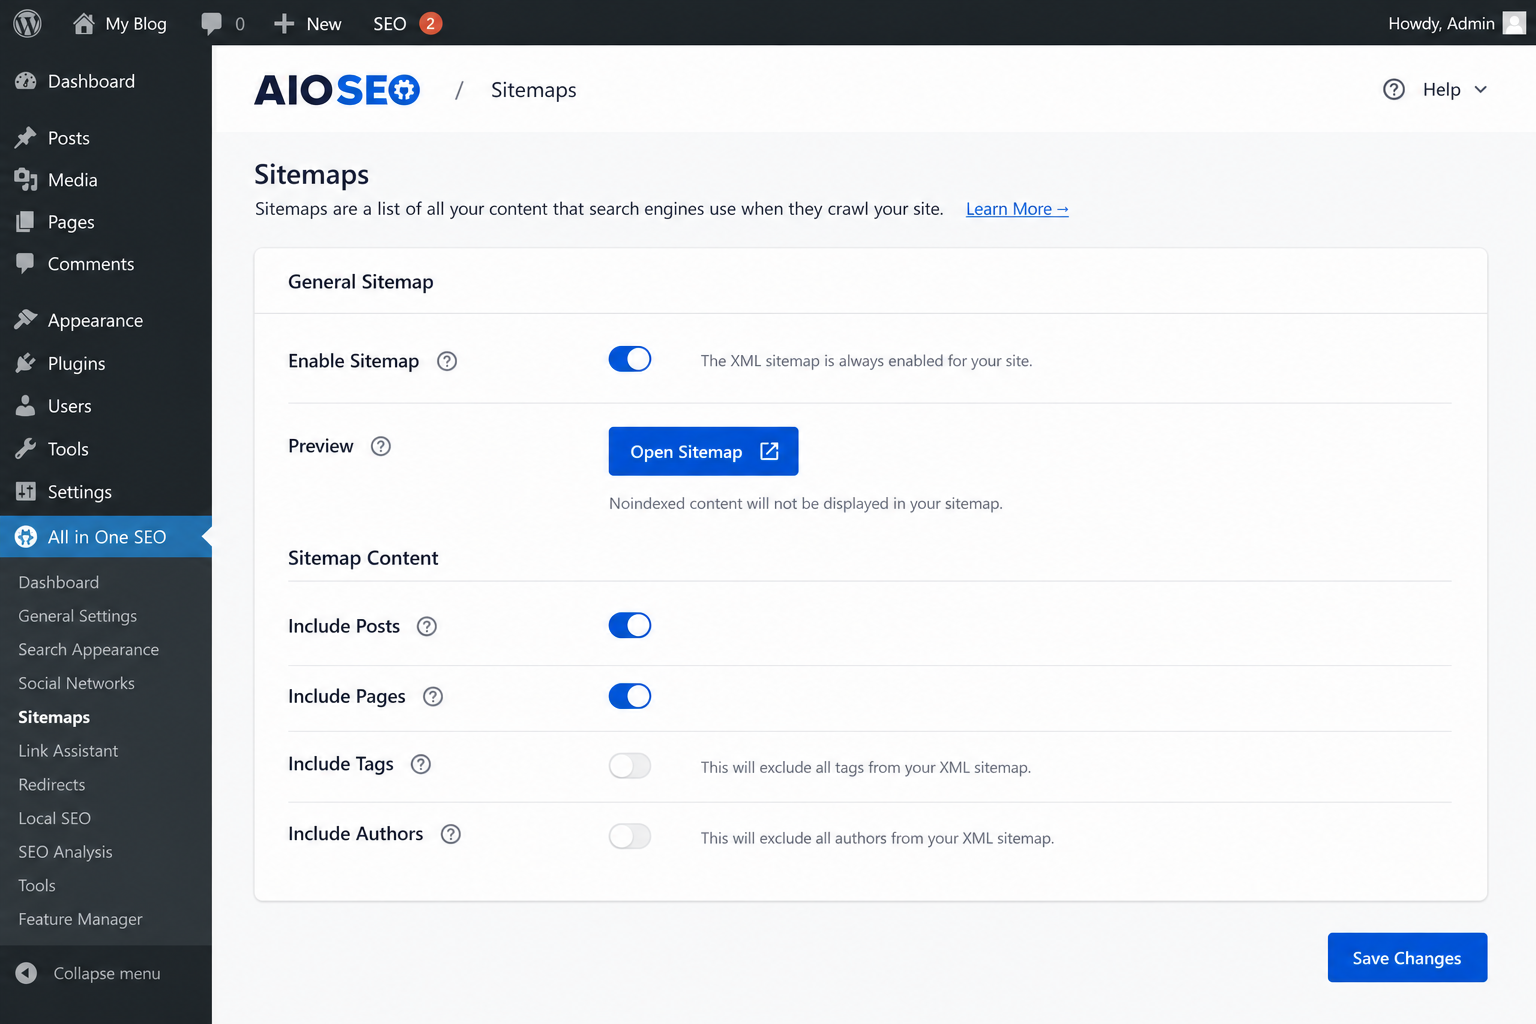1536x1024 pixels.
Task: Click the Dashboard gauge icon in sidebar
Action: tap(26, 81)
